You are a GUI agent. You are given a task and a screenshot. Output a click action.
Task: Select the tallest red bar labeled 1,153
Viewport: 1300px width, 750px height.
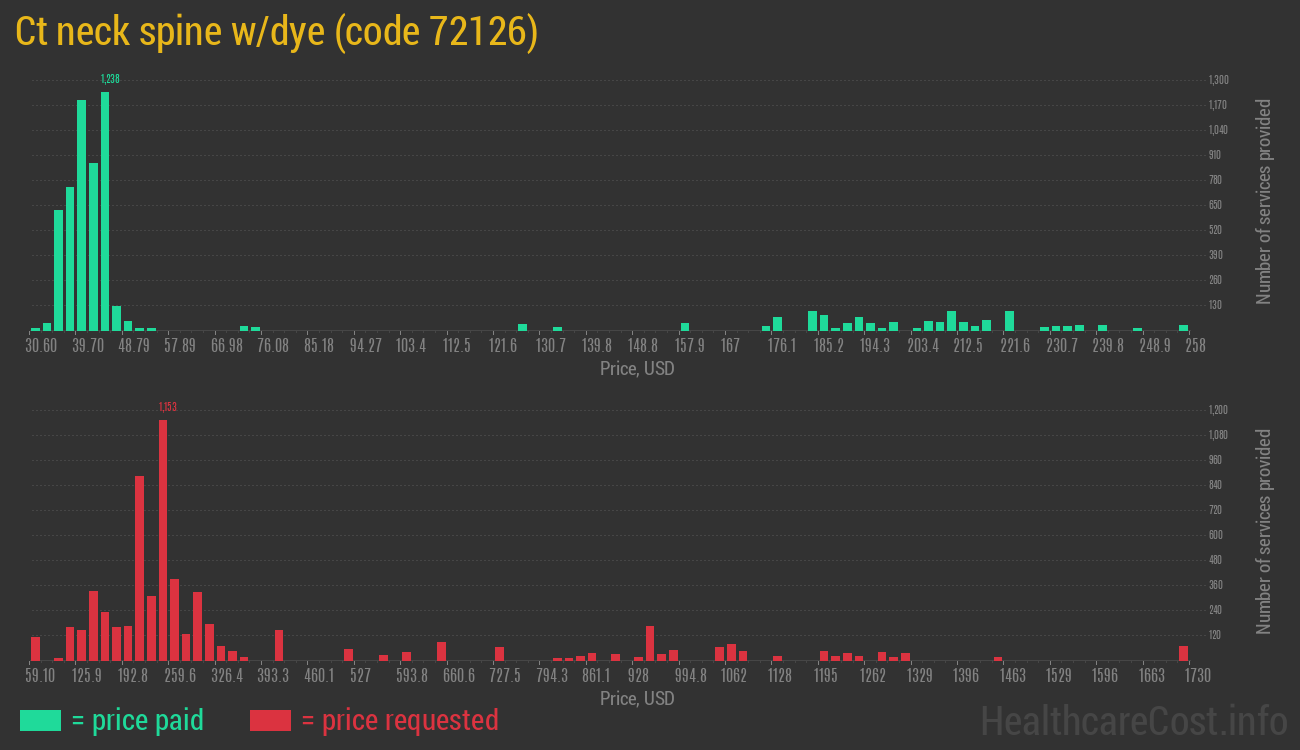(x=163, y=540)
